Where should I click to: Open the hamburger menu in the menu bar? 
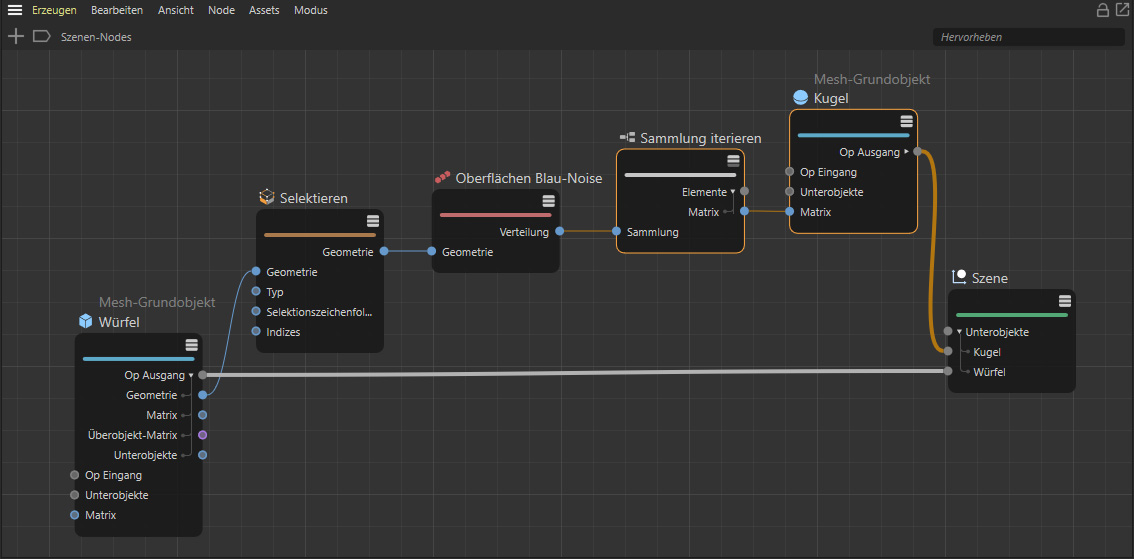15,10
